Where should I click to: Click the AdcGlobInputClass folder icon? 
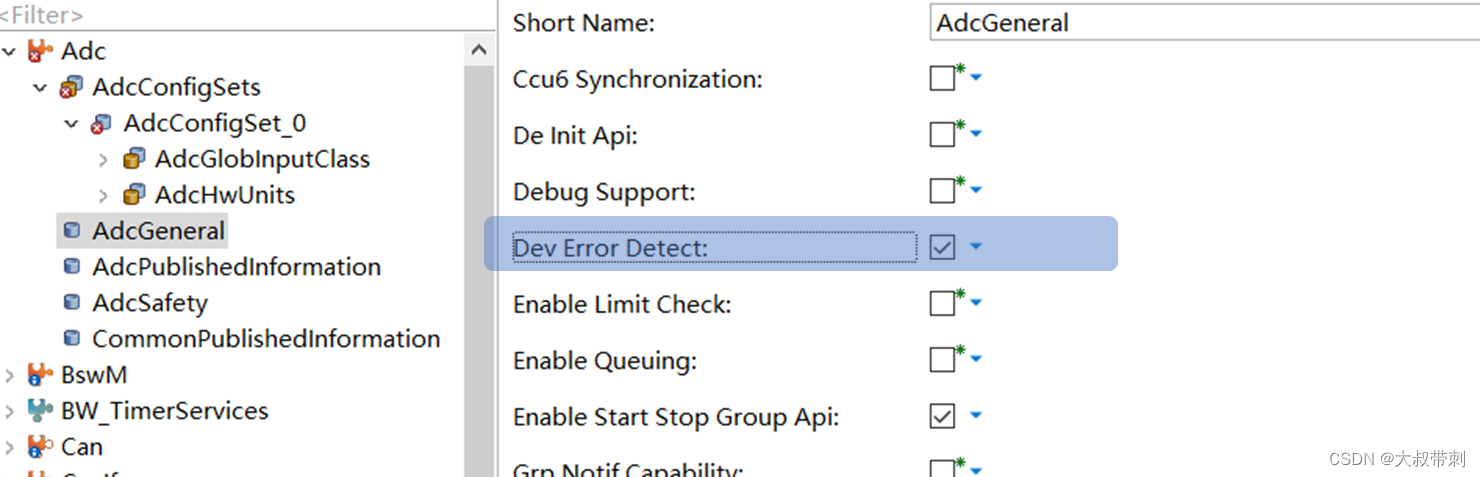[133, 159]
